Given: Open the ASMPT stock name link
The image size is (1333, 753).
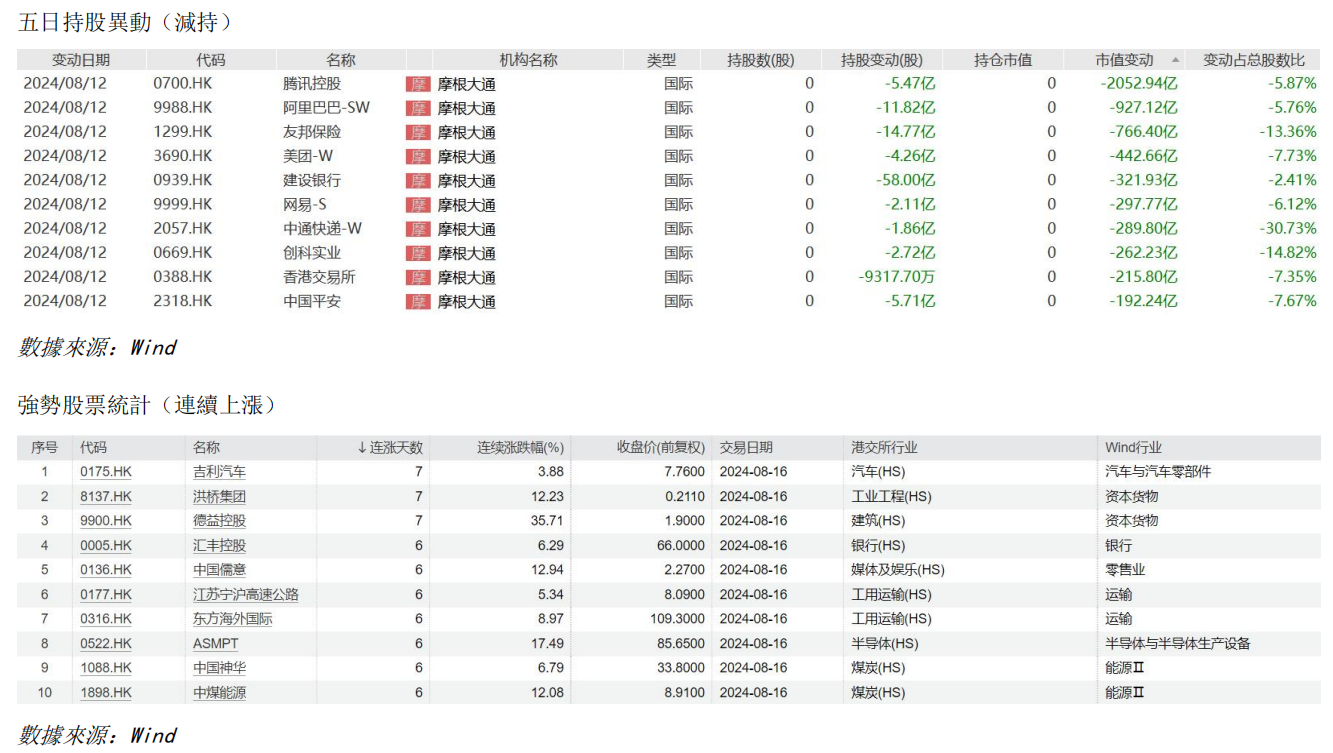Looking at the screenshot, I should click(216, 644).
